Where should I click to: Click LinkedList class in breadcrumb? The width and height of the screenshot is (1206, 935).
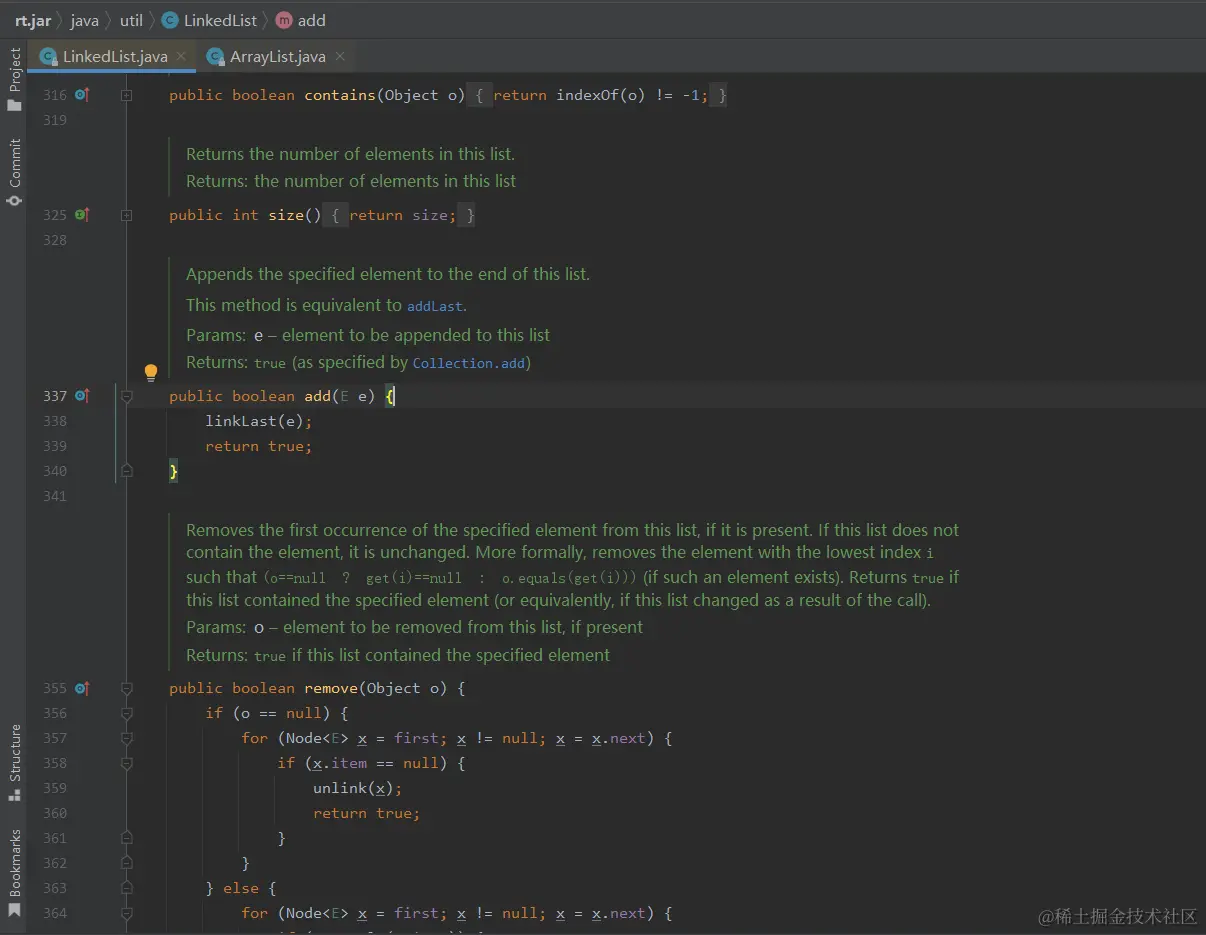tap(209, 20)
